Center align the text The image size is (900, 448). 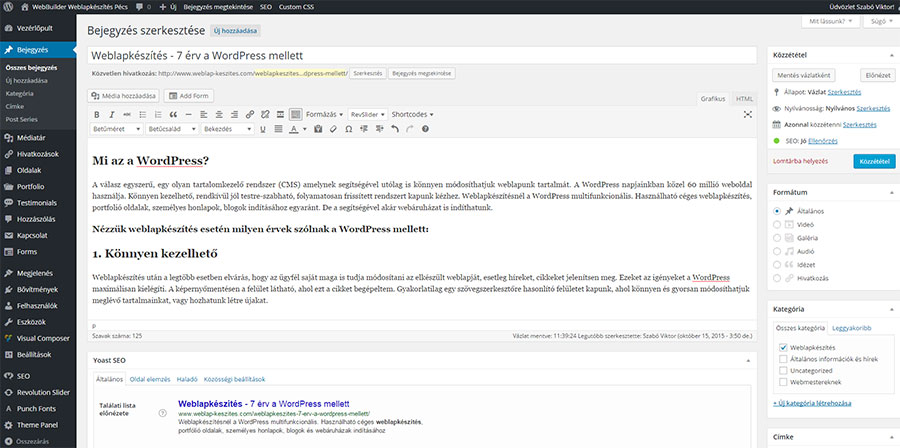(x=219, y=114)
